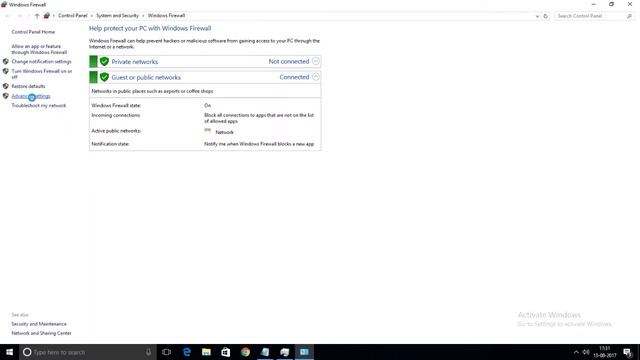Click the volume icon in the system tray
This screenshot has height=360, width=640.
pos(586,352)
